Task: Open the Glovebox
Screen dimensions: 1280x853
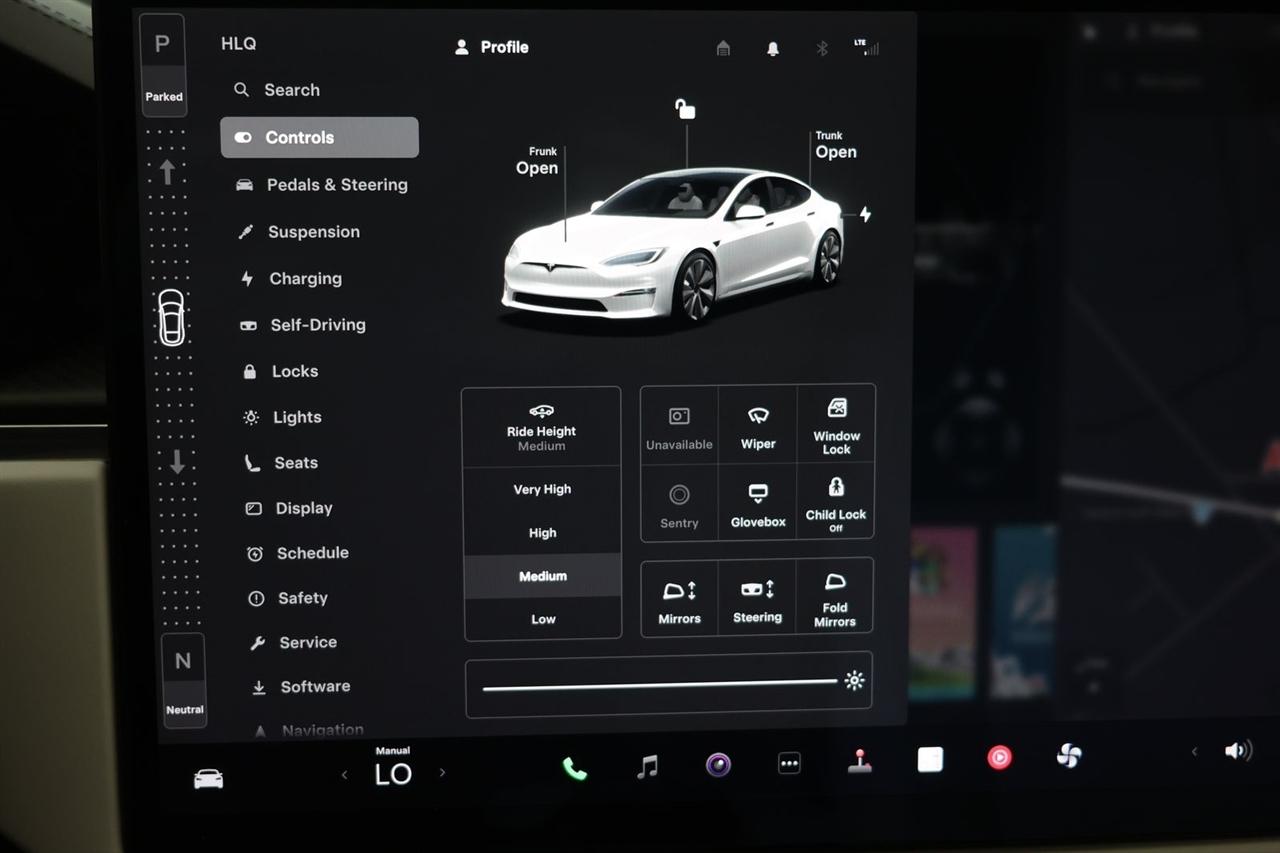Action: tap(758, 503)
